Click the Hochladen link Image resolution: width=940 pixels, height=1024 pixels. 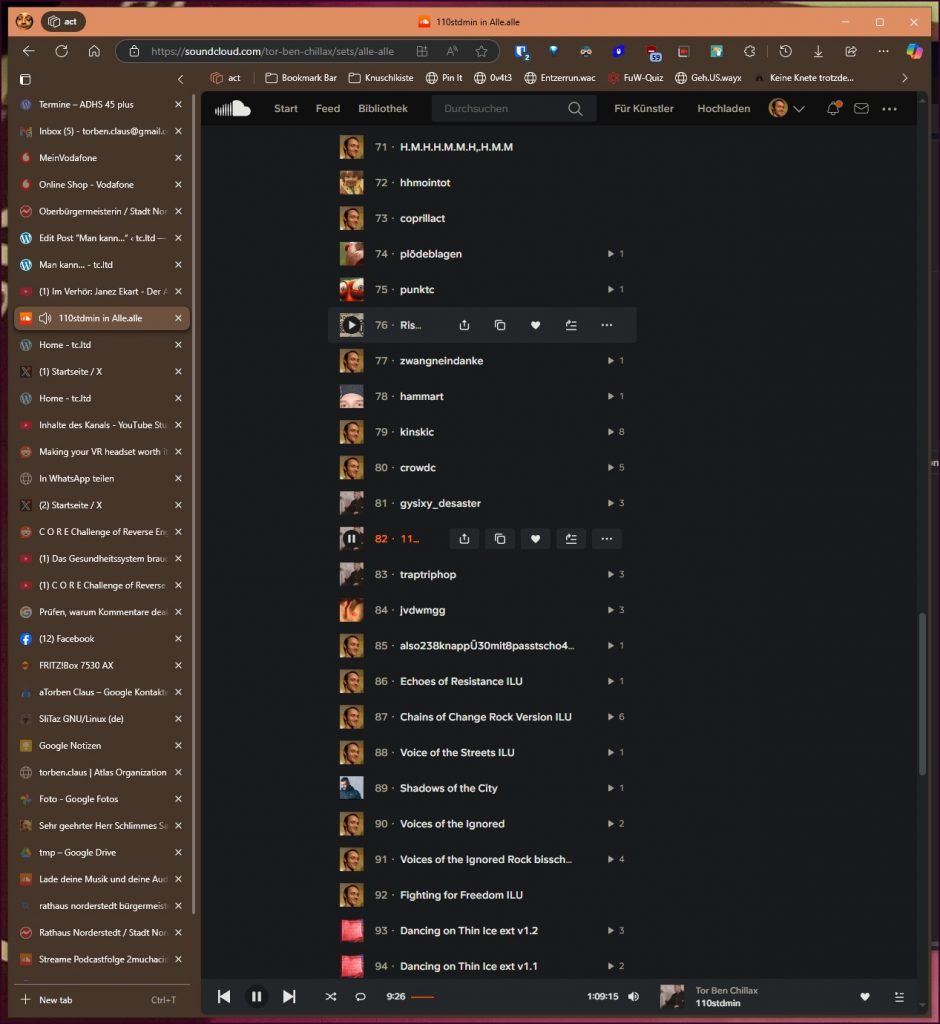[724, 108]
